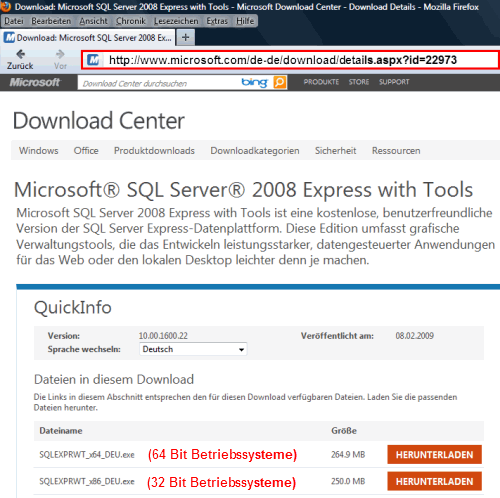Click the Größe column header
Viewport: 500px width, 498px height.
(x=344, y=431)
